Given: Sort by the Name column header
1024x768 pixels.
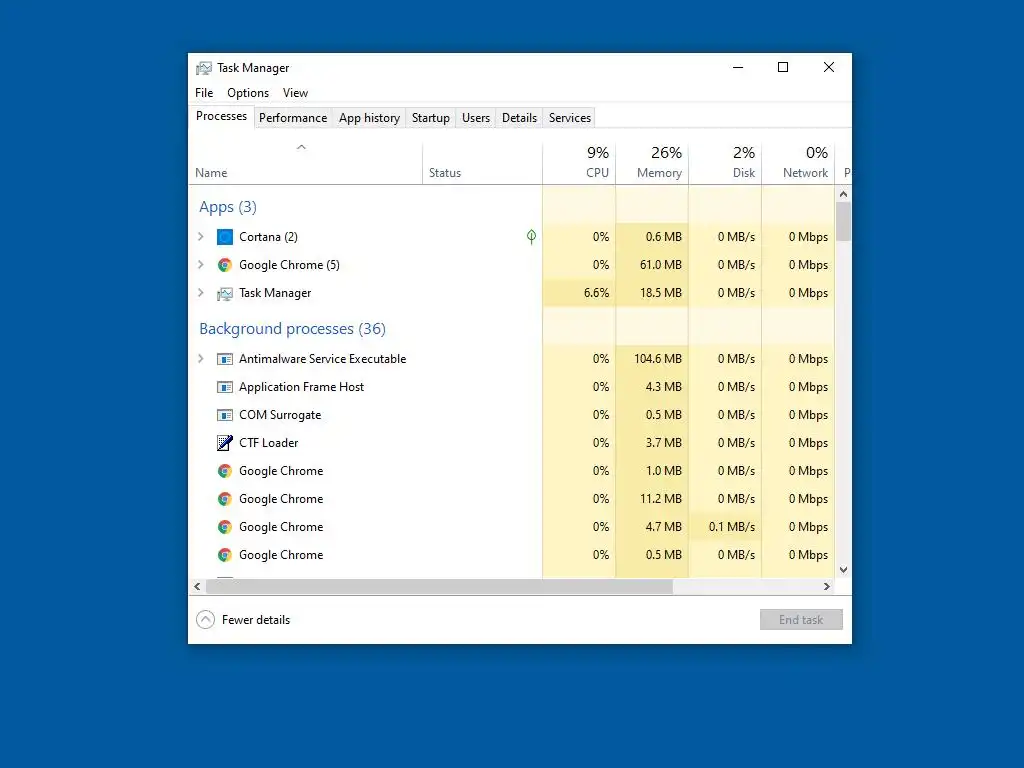Looking at the screenshot, I should (x=306, y=163).
